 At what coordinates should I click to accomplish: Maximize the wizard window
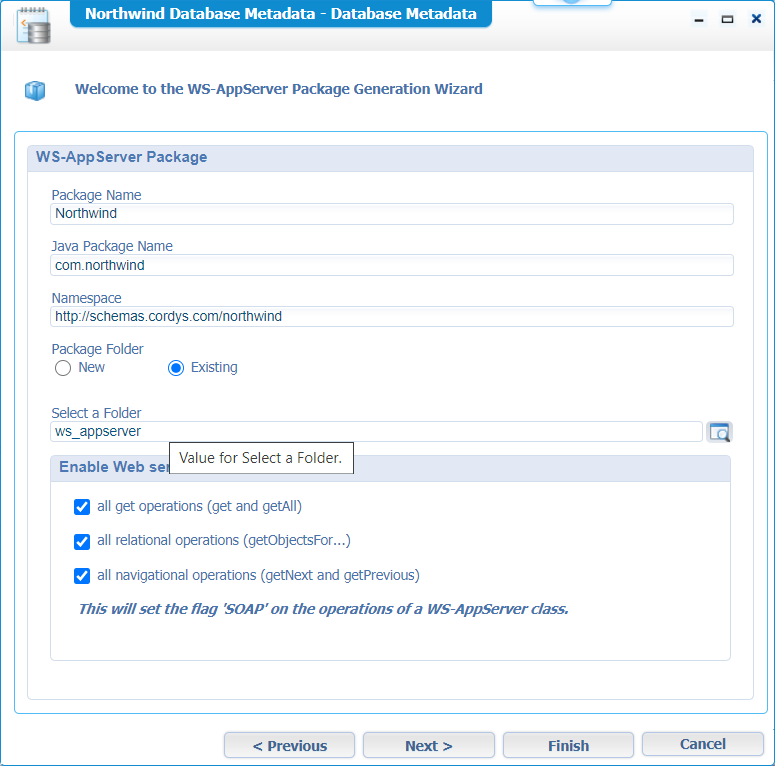tap(727, 19)
